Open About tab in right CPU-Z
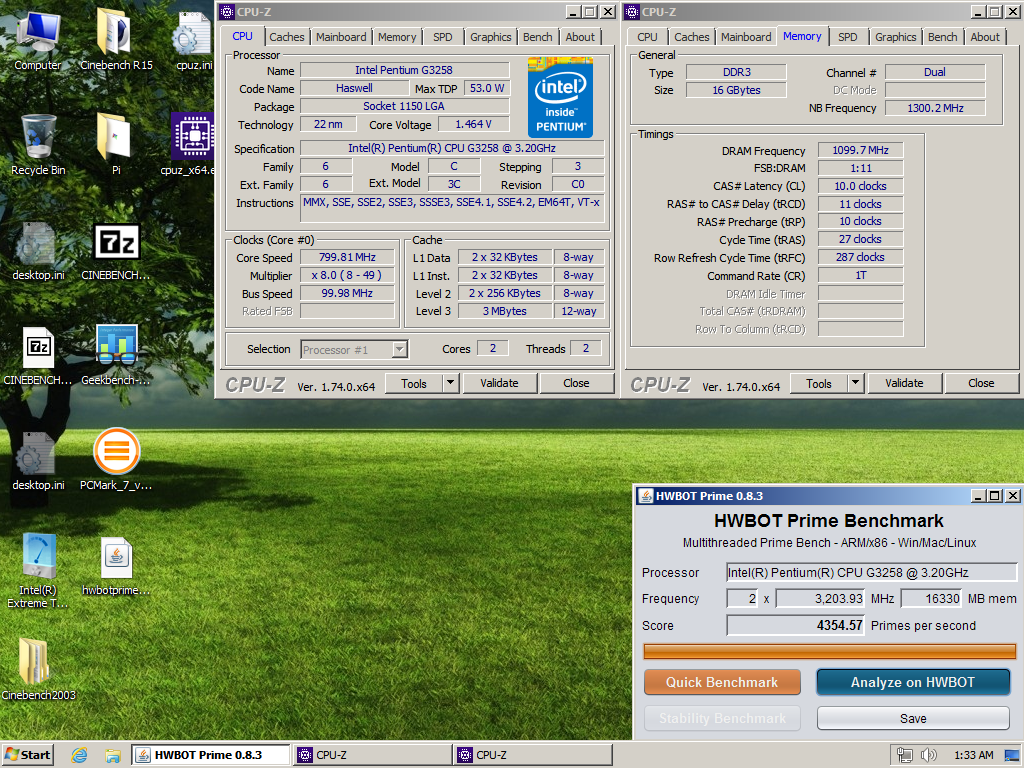The image size is (1024, 768). (985, 37)
